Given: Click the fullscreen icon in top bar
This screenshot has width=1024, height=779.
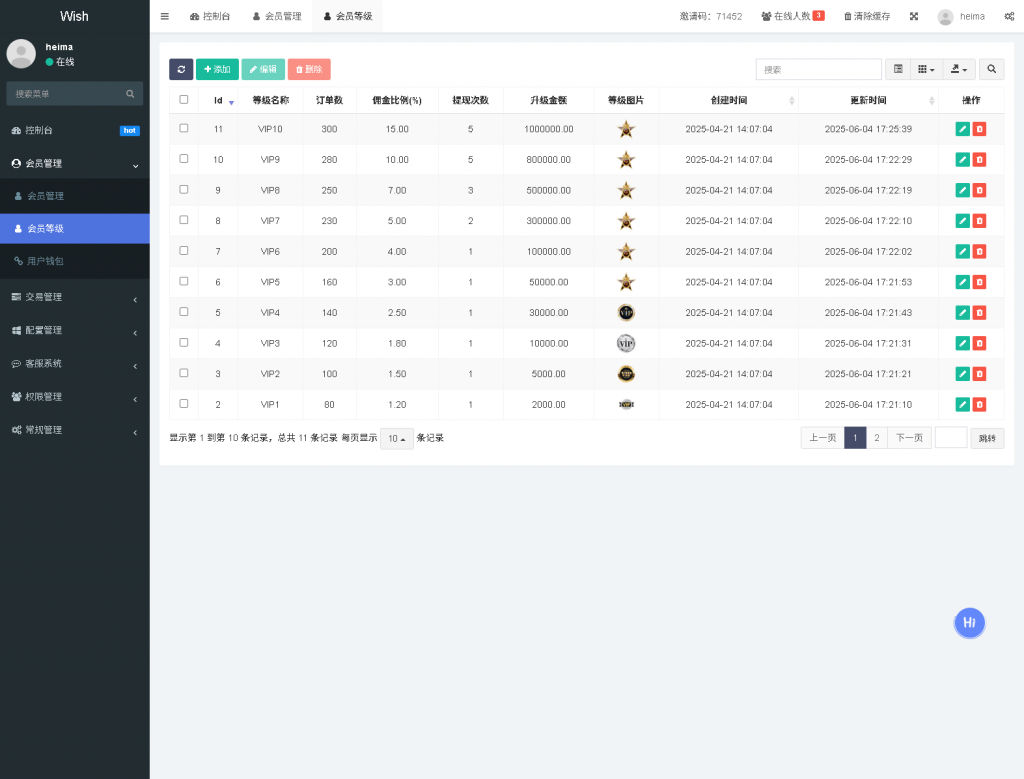Looking at the screenshot, I should tap(914, 16).
